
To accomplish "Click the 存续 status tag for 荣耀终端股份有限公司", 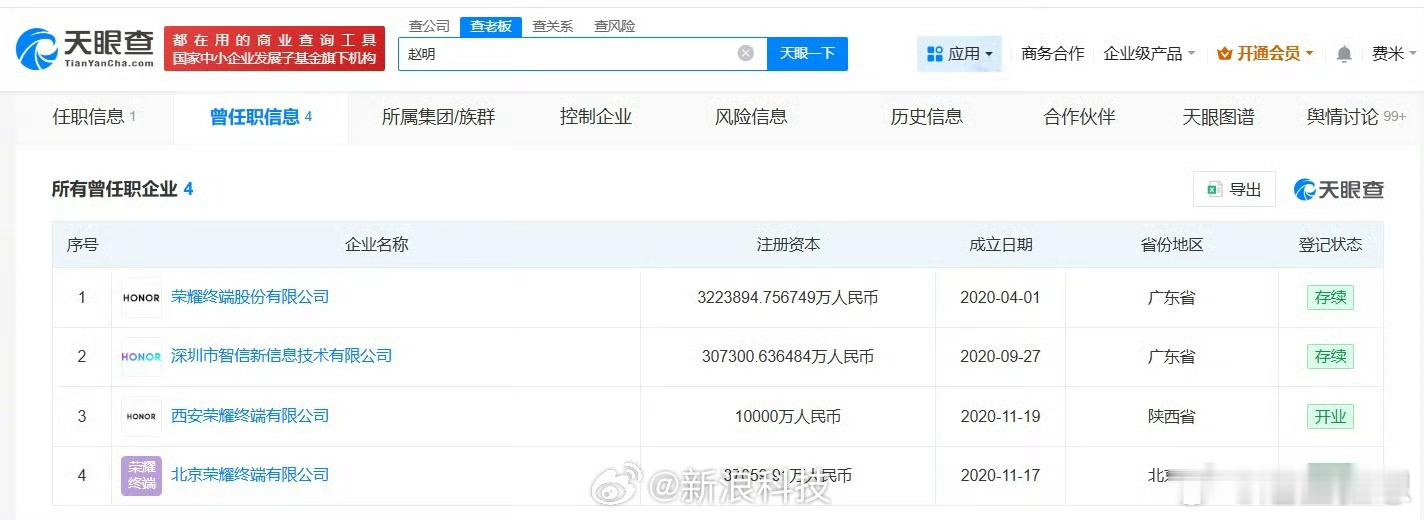I will pyautogui.click(x=1330, y=297).
